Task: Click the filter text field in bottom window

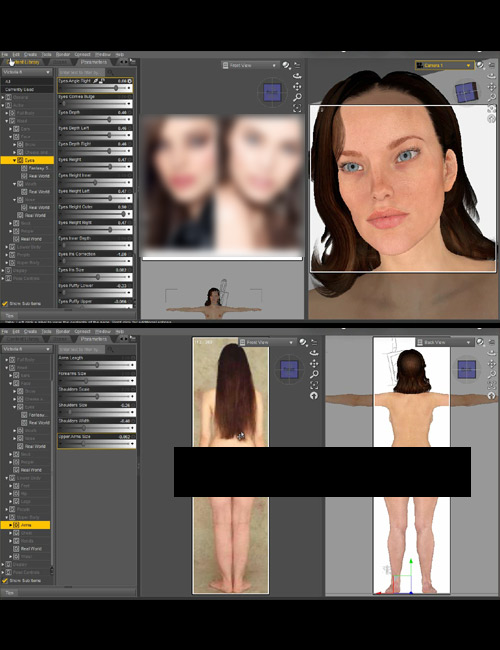Action: (x=82, y=349)
